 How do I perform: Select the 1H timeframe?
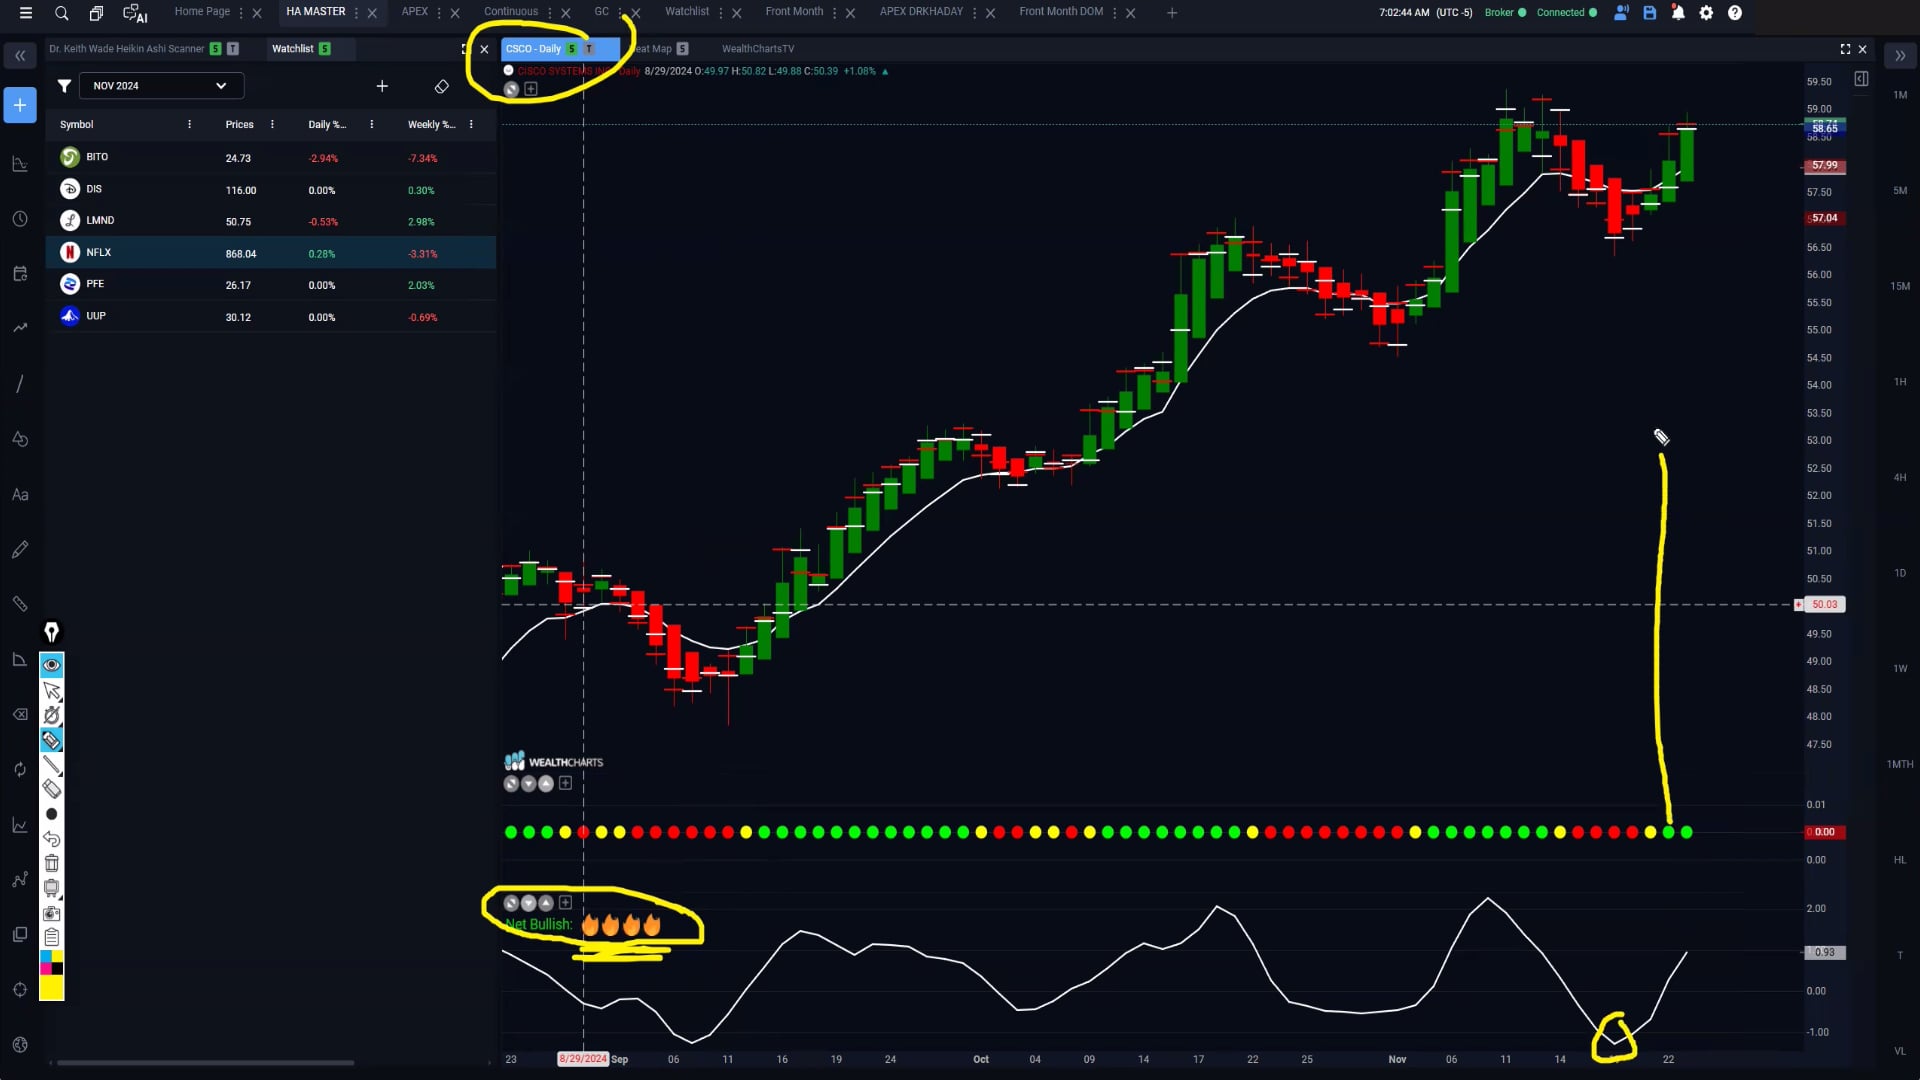point(1900,382)
